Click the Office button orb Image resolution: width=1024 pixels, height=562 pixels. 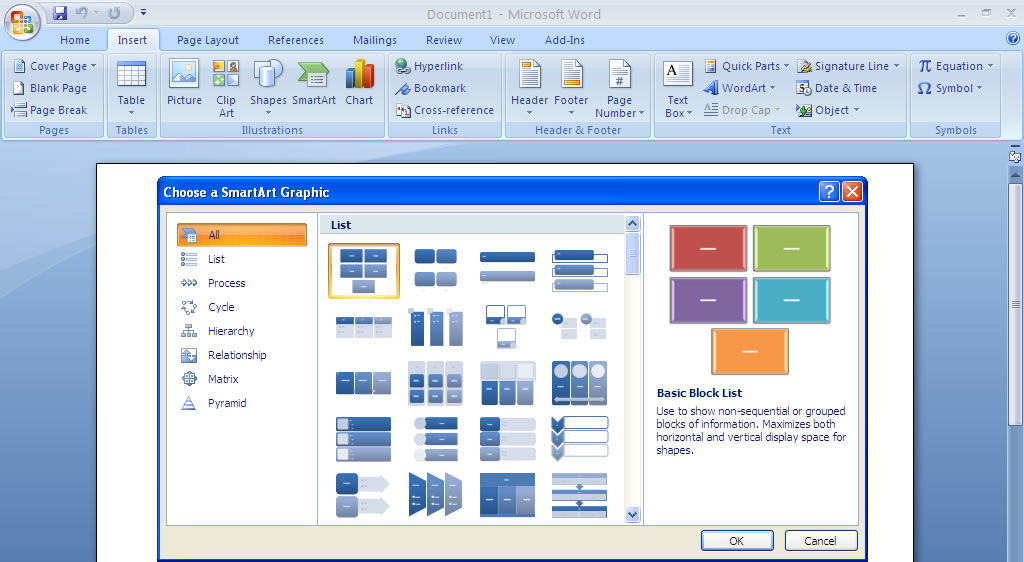pyautogui.click(x=22, y=22)
